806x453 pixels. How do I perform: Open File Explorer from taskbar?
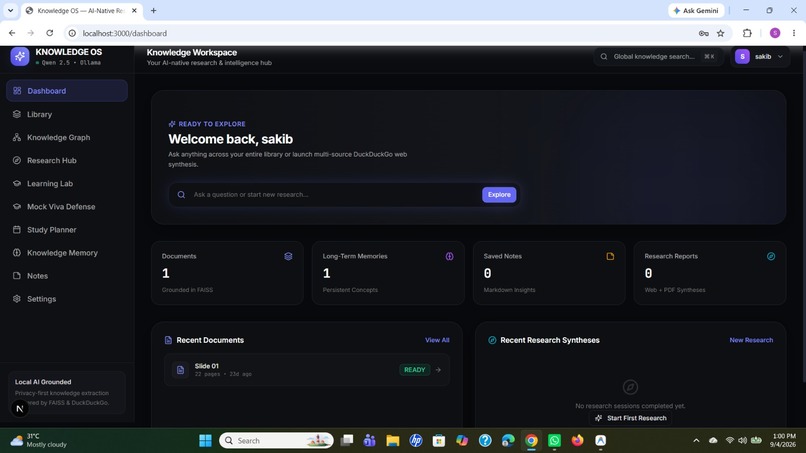pos(393,441)
